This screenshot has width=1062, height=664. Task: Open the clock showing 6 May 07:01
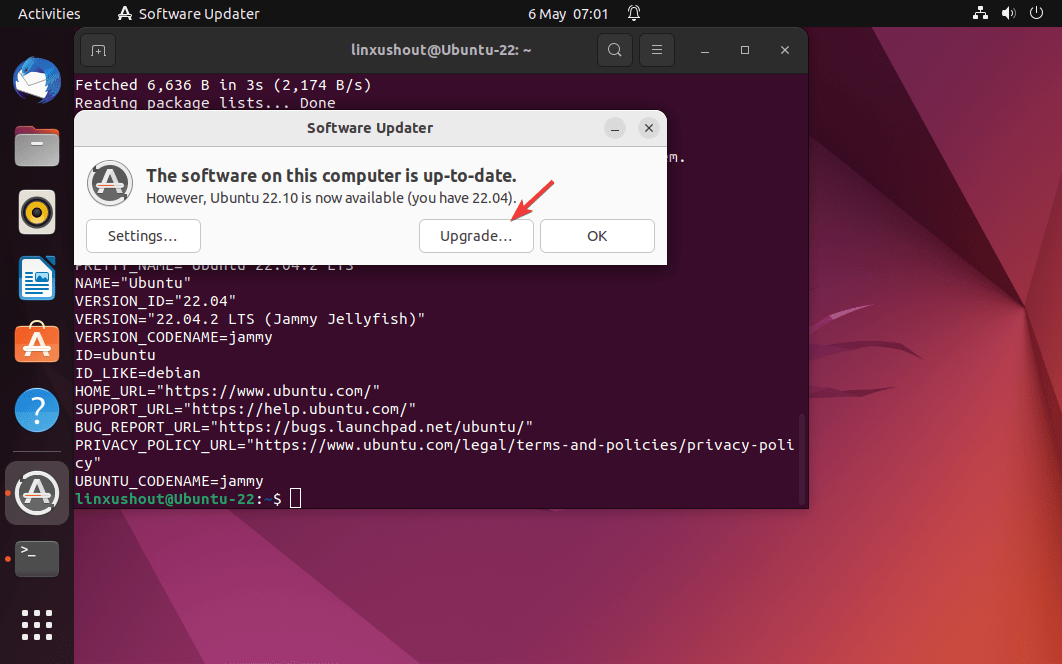[x=568, y=14]
